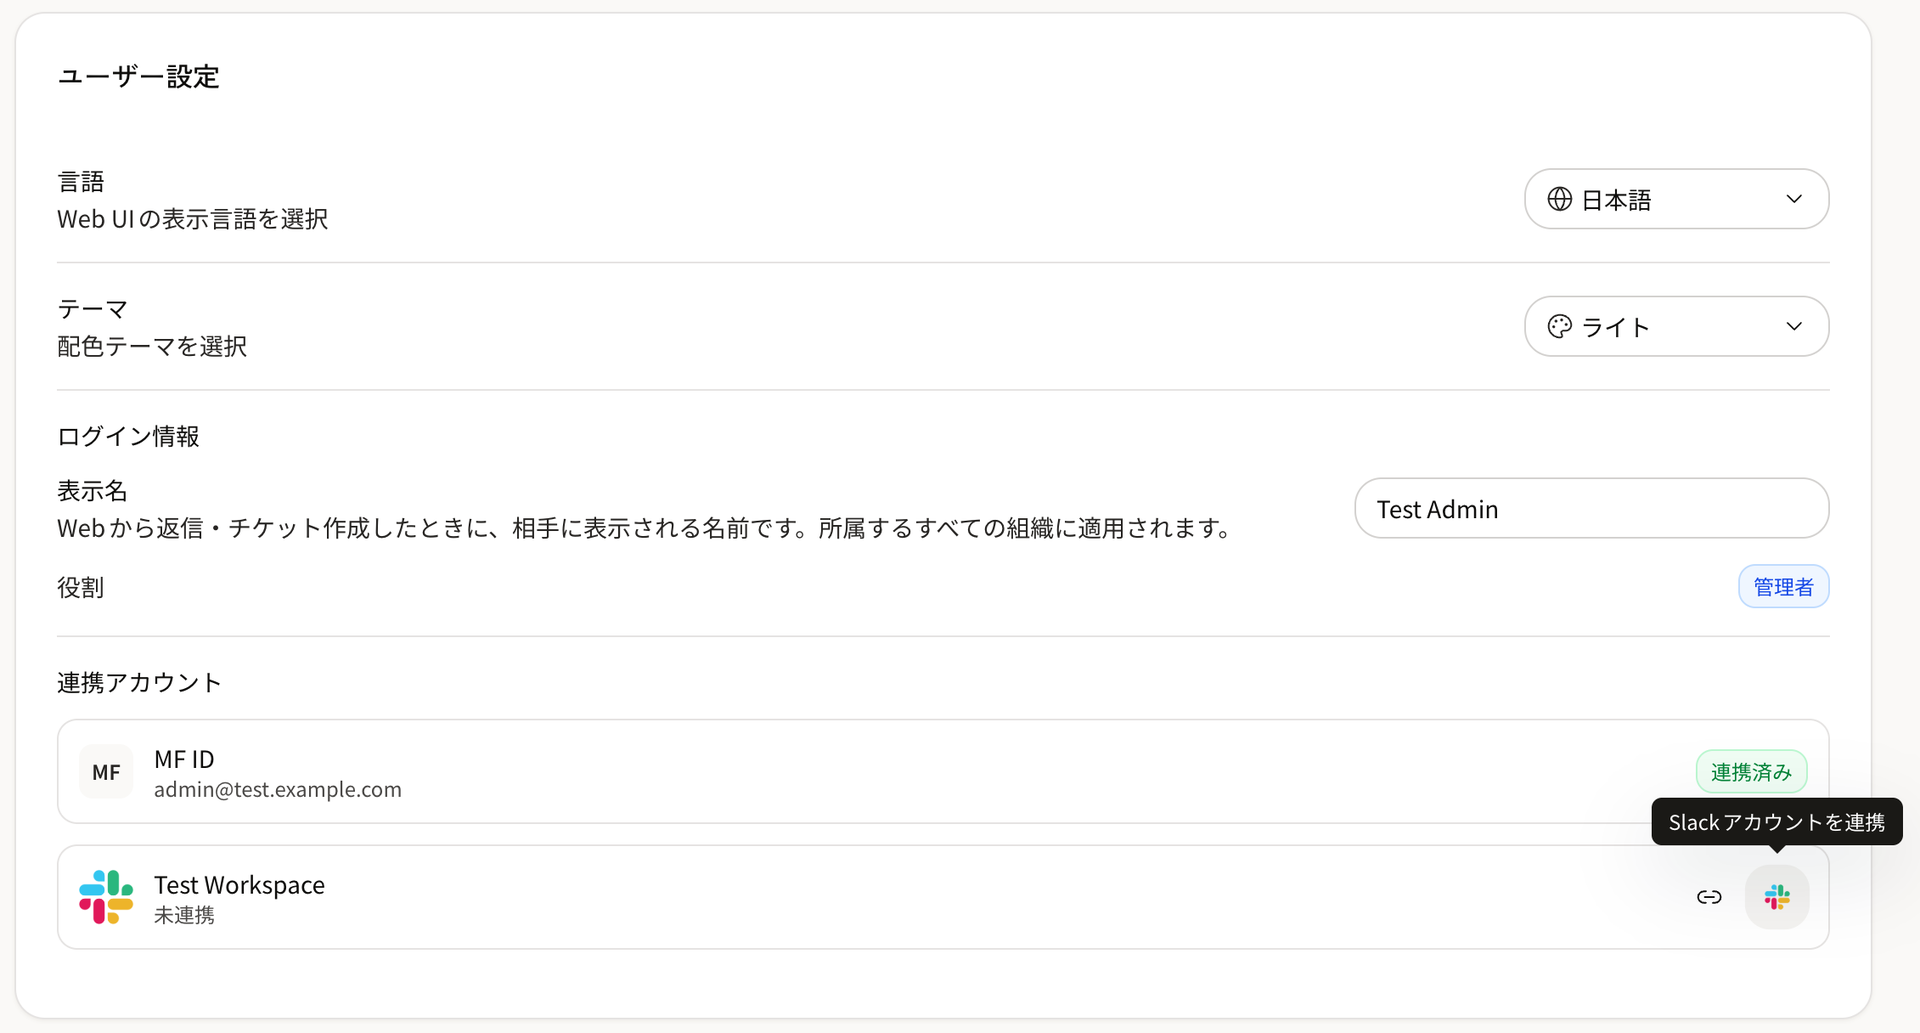The width and height of the screenshot is (1920, 1033).
Task: Click the Slack account link button
Action: click(1777, 897)
